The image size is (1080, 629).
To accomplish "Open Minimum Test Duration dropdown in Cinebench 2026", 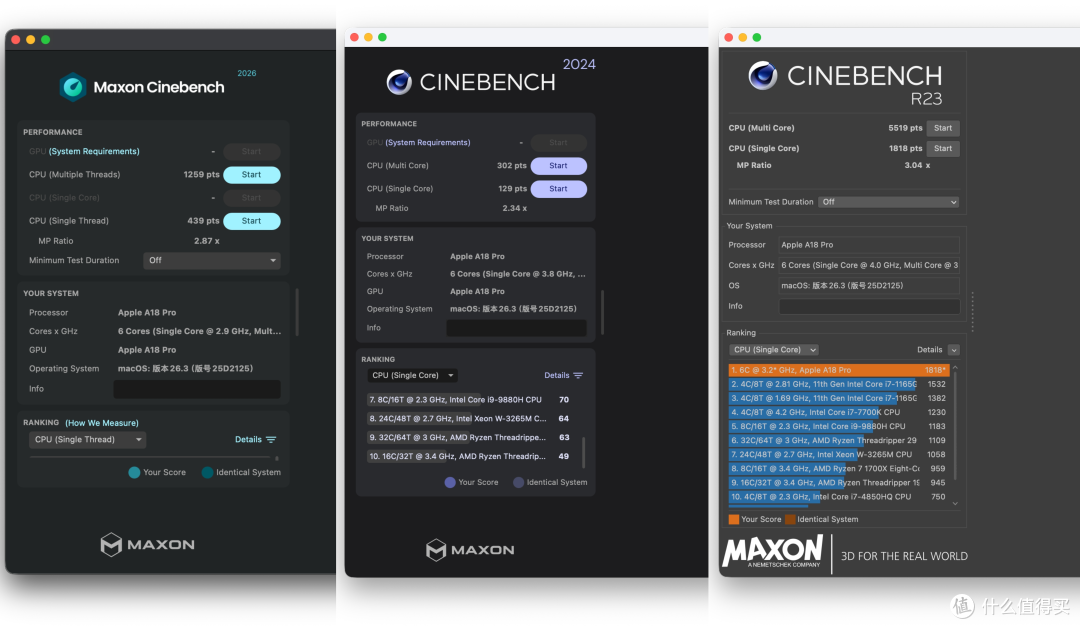I will (212, 260).
